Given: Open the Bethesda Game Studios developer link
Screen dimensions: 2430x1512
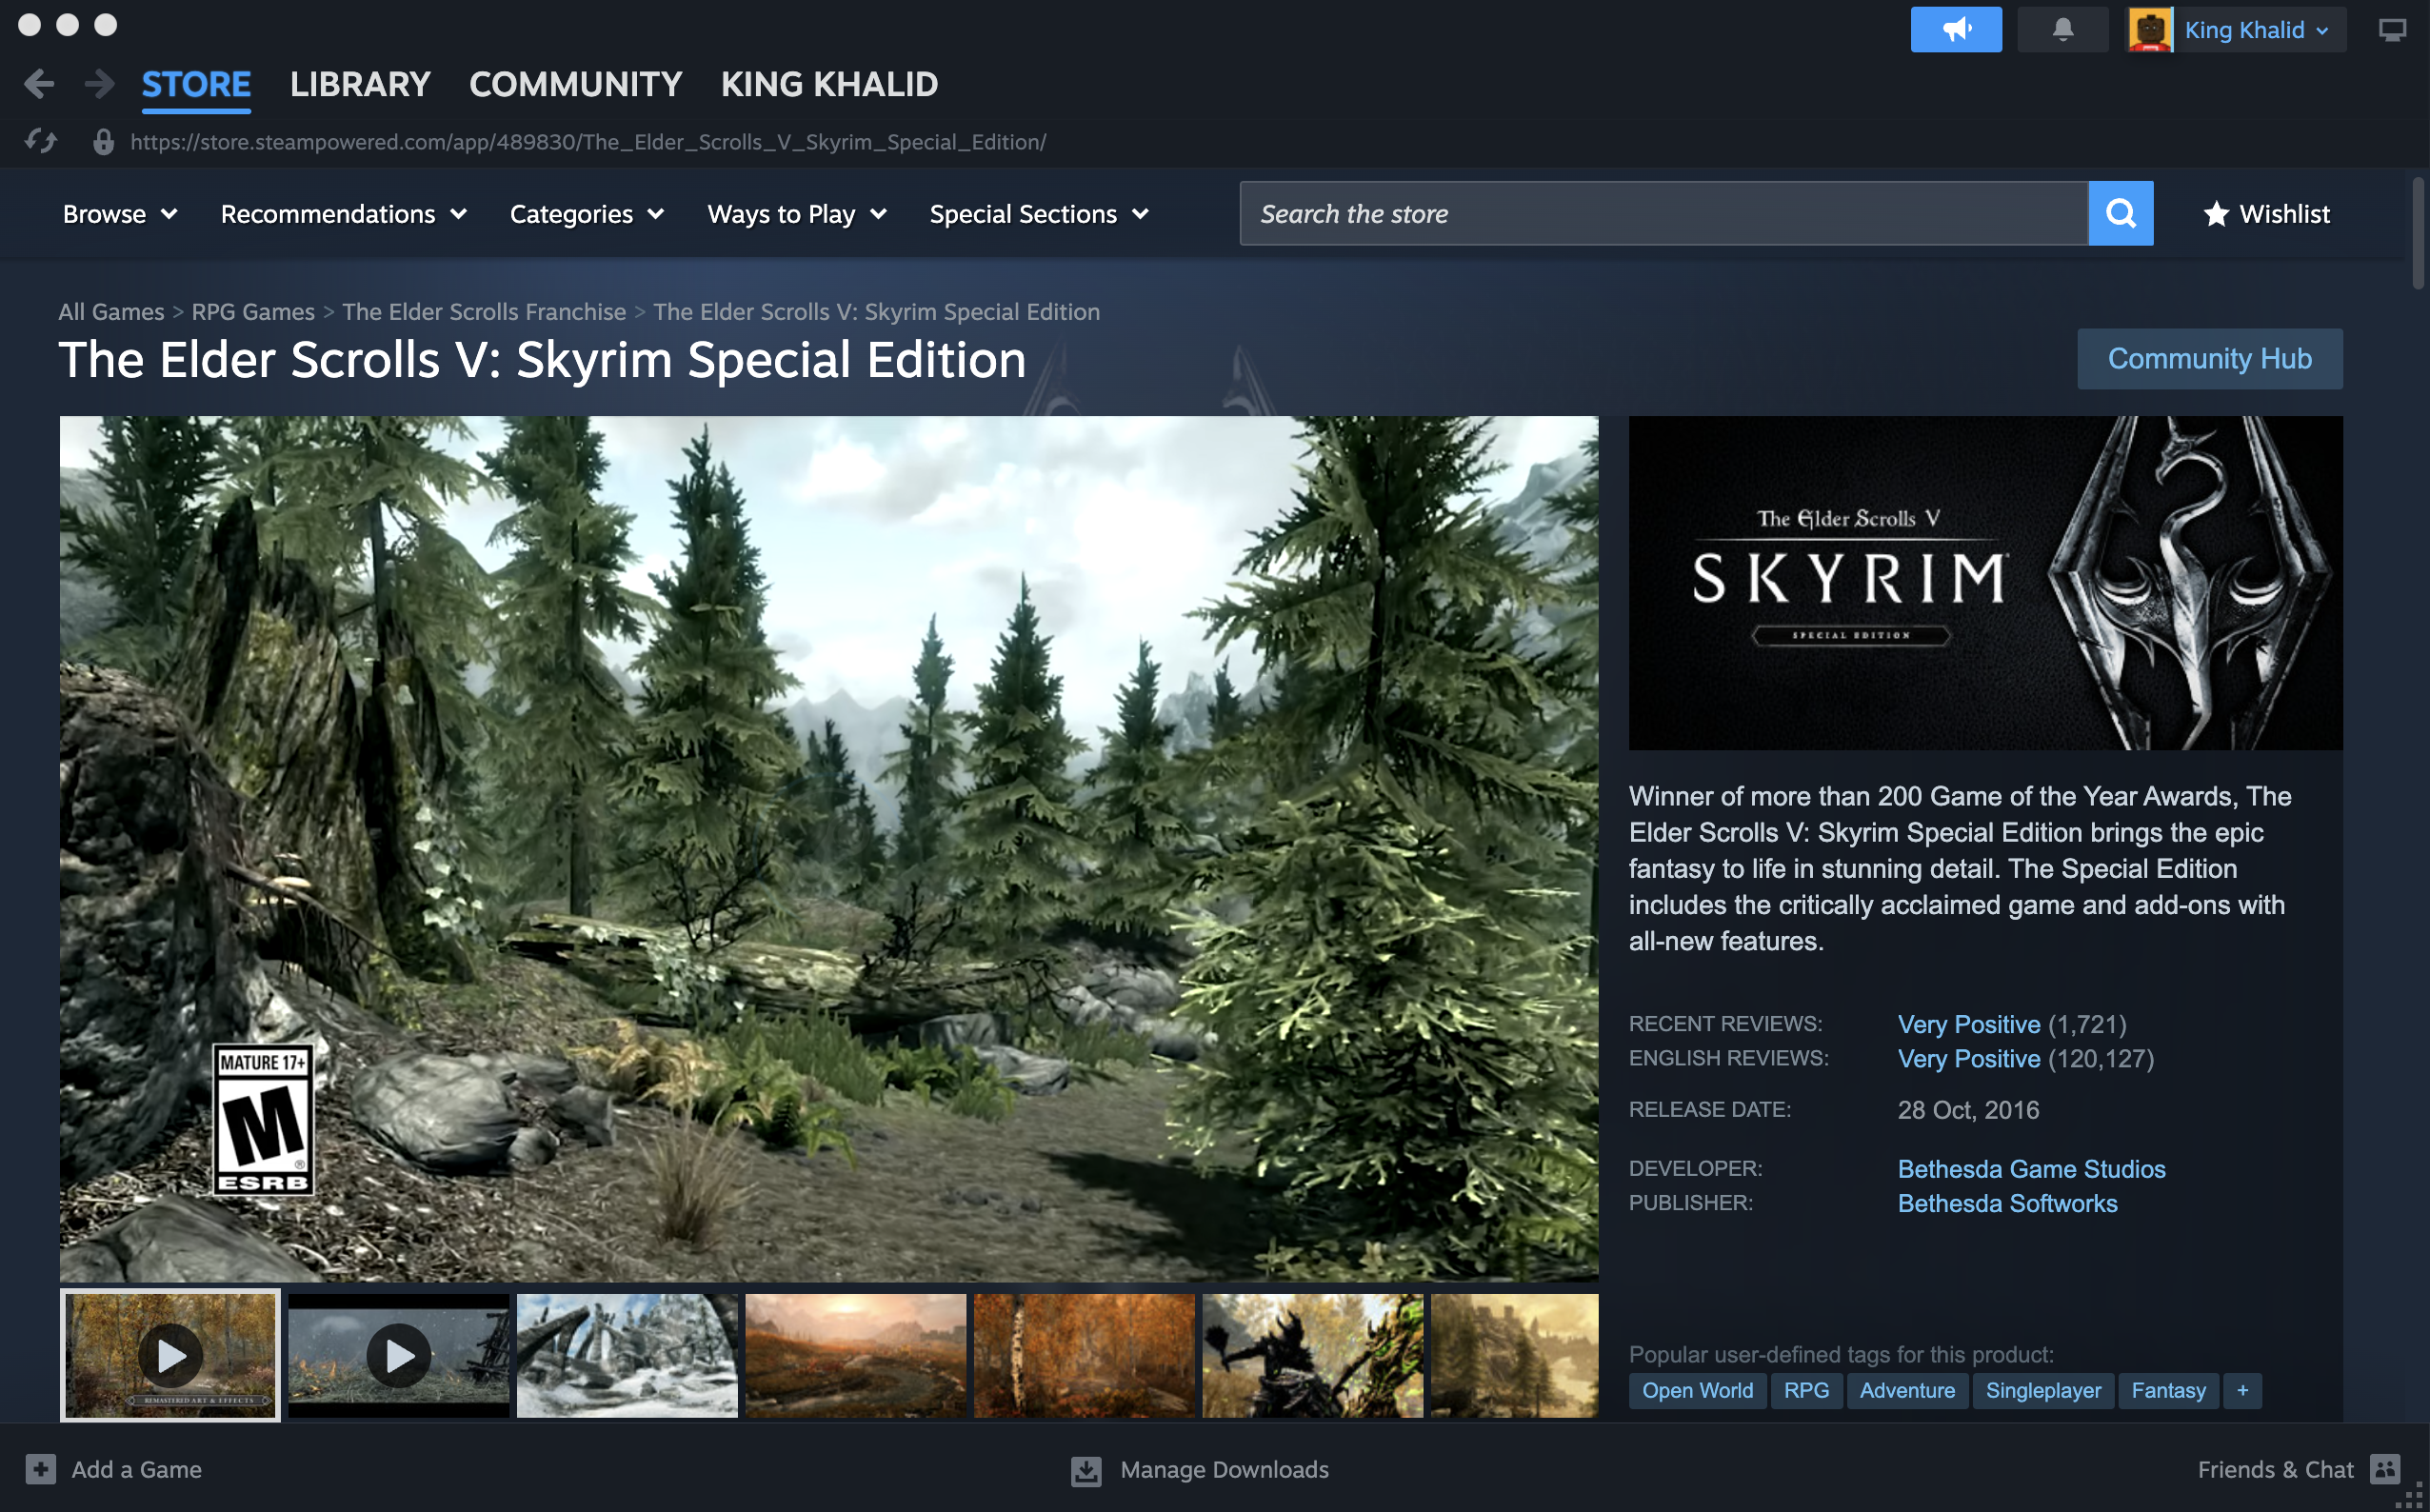Looking at the screenshot, I should 2030,1168.
